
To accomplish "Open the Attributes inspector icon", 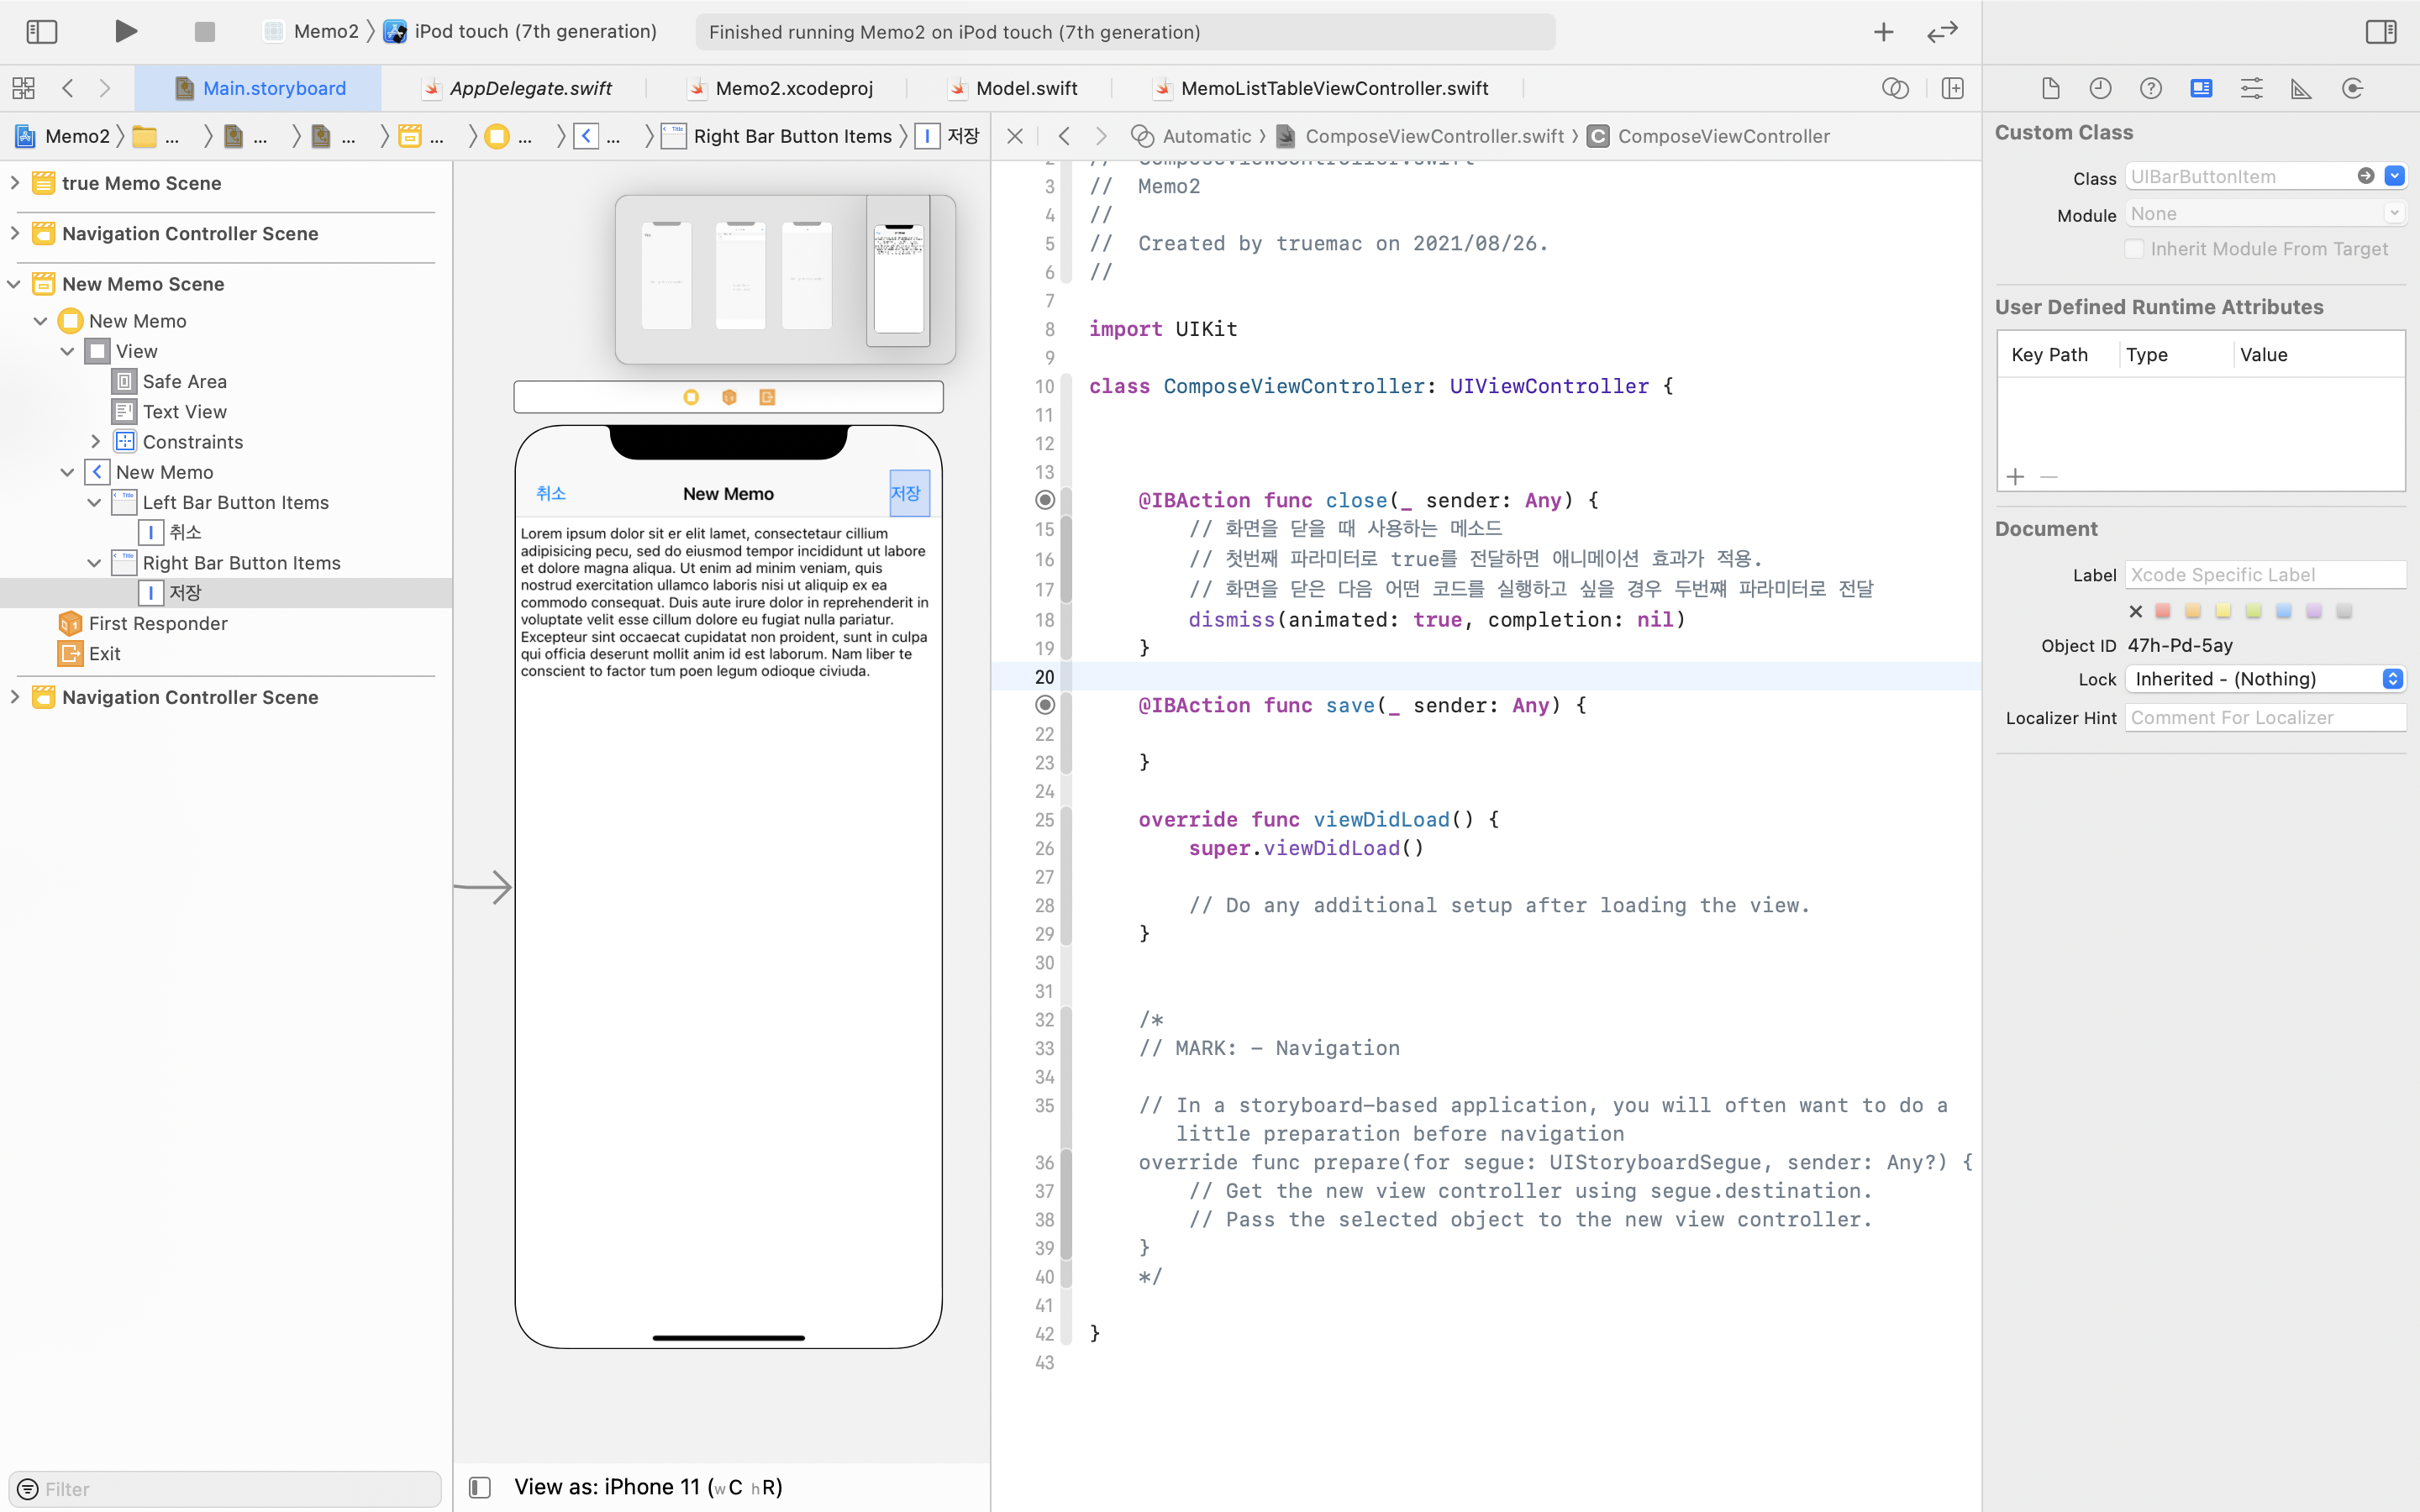I will tap(2251, 88).
